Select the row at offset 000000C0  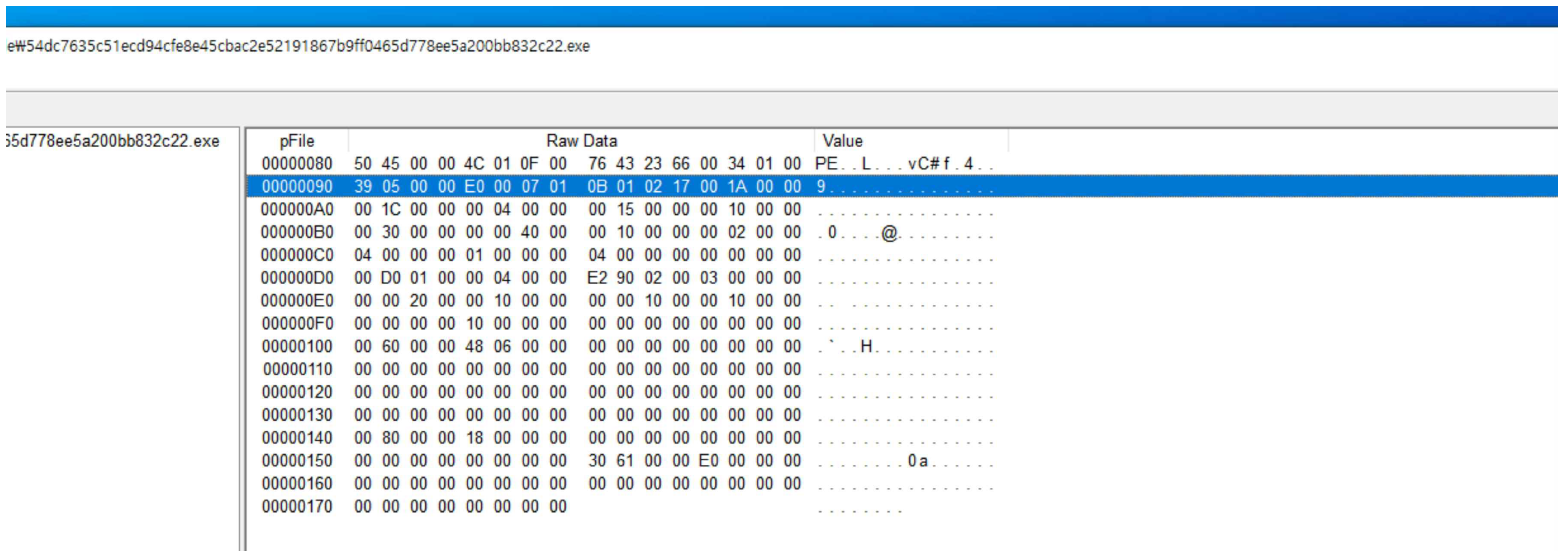(x=297, y=256)
